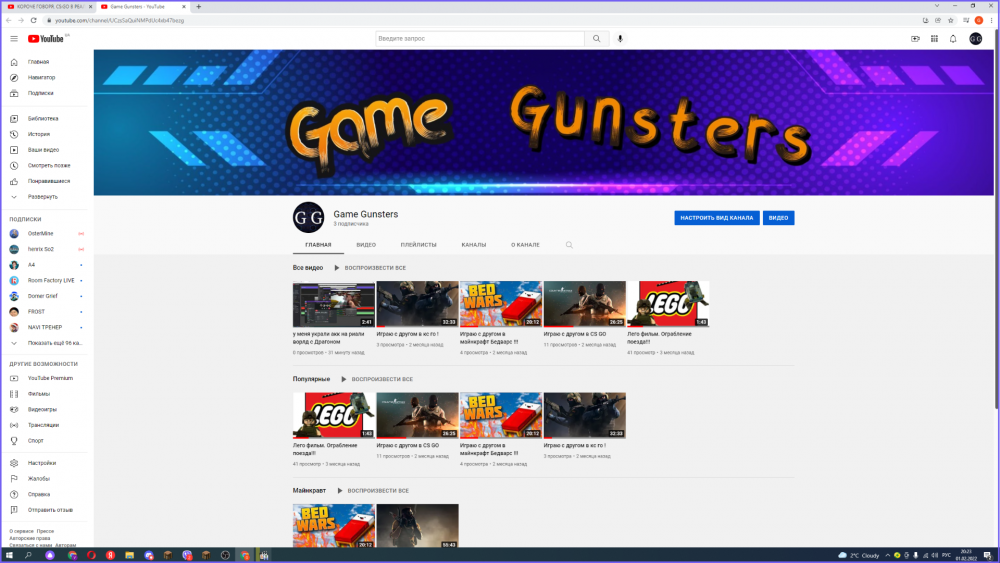Open taskbar search magnifier
The height and width of the screenshot is (563, 1000).
click(28, 555)
